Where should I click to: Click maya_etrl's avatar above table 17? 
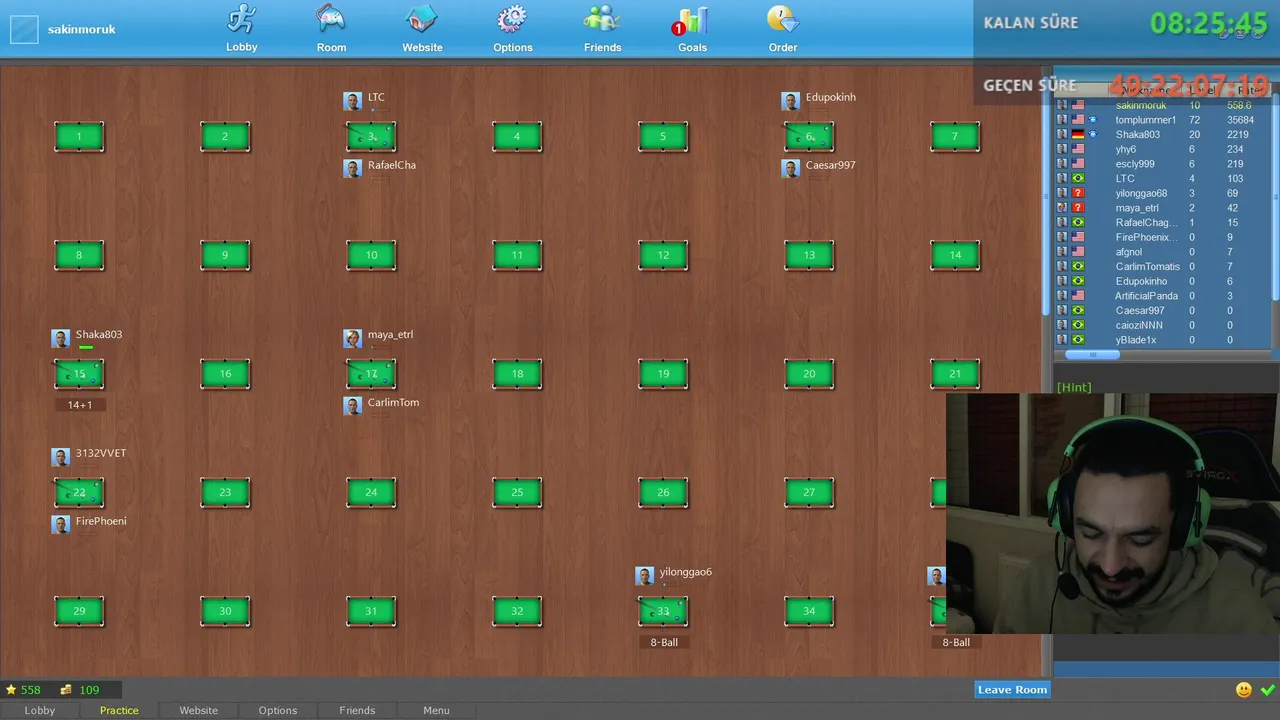pos(353,338)
